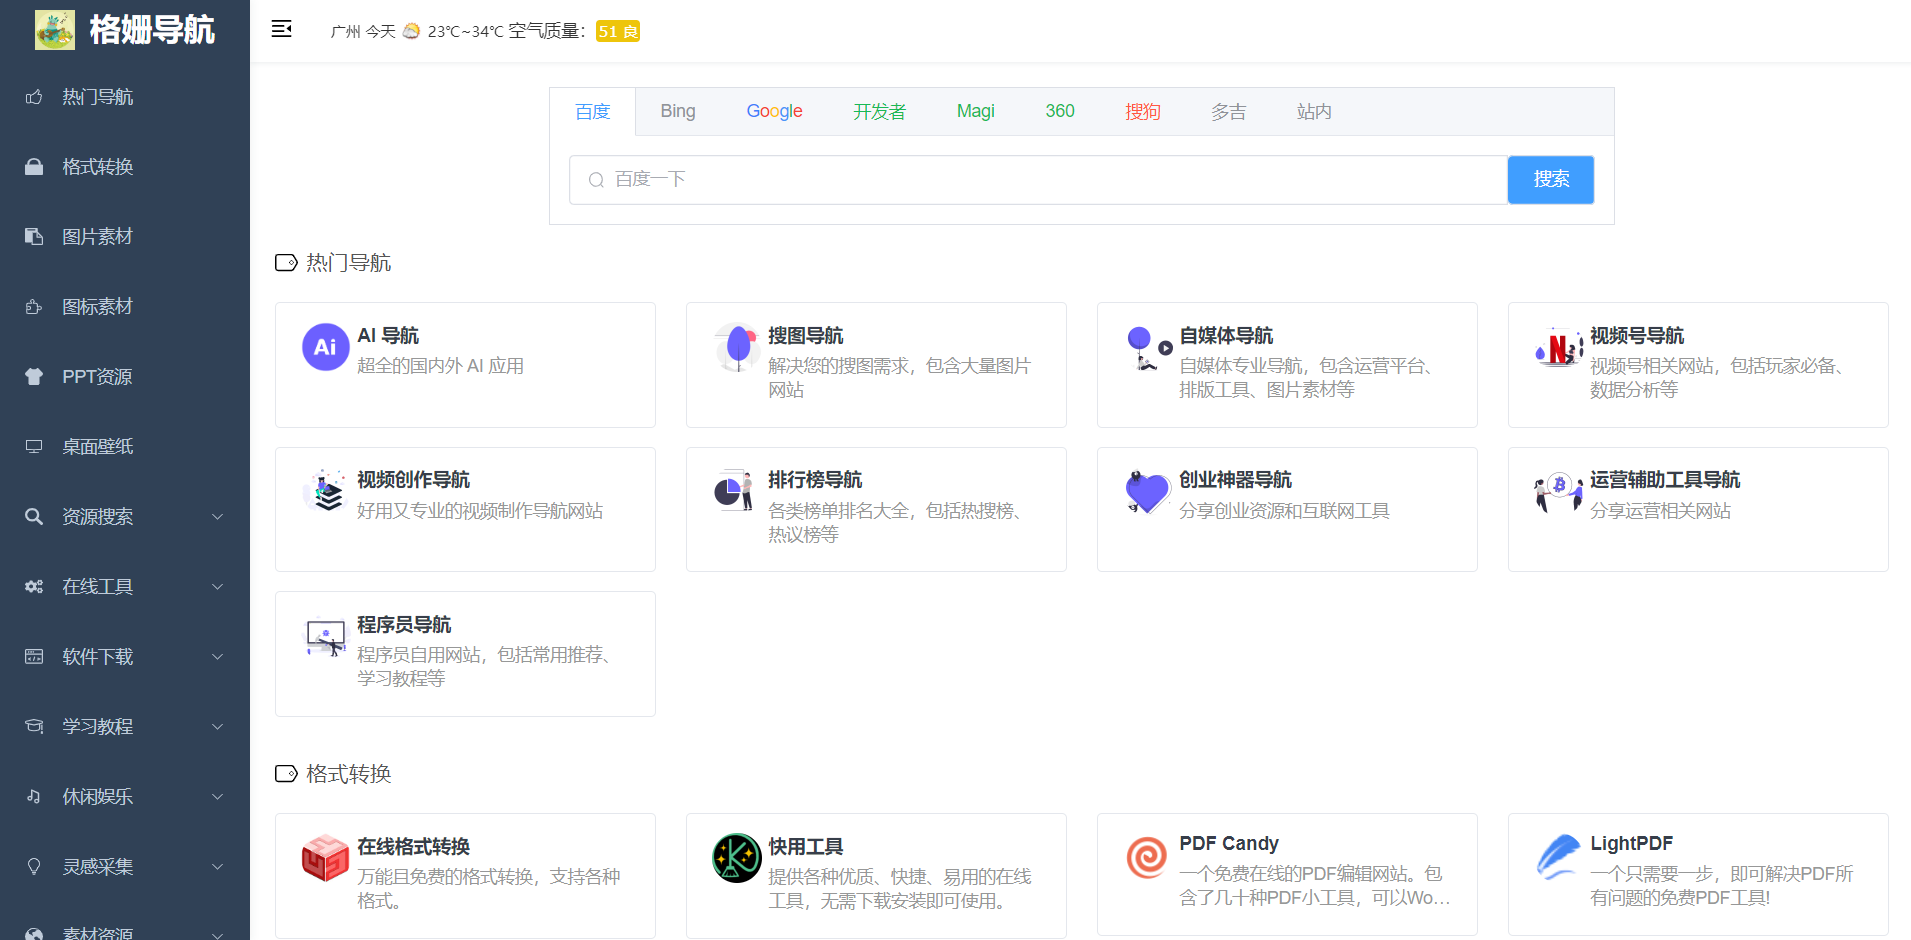Screen dimensions: 1911x940
Task: Expand the 学习教程 submenu arrow
Action: pyautogui.click(x=217, y=727)
